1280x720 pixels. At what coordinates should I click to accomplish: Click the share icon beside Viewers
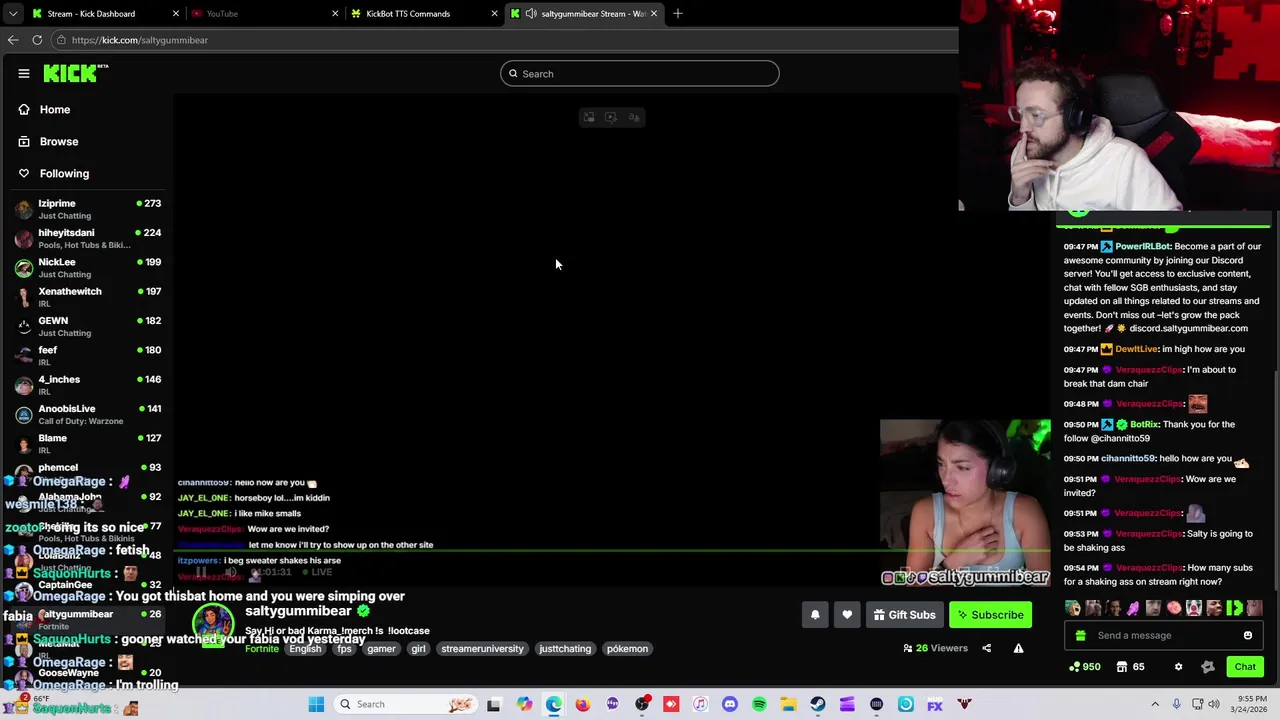(x=986, y=648)
